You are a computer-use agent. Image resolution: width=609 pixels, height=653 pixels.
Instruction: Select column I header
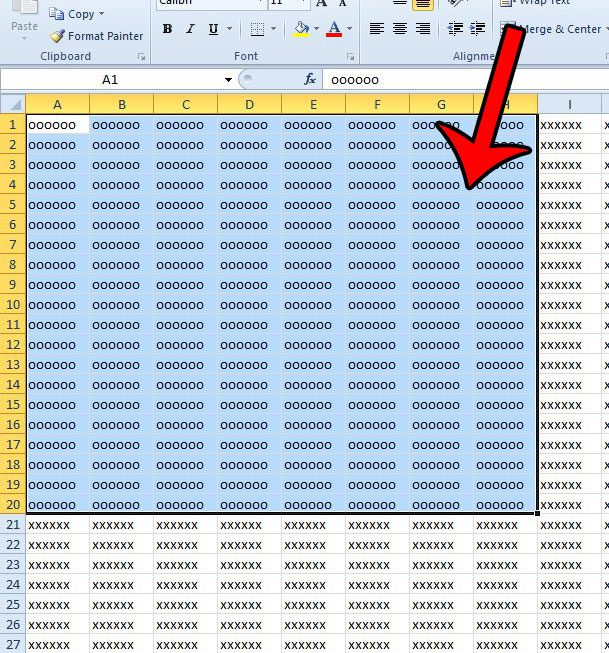(569, 105)
